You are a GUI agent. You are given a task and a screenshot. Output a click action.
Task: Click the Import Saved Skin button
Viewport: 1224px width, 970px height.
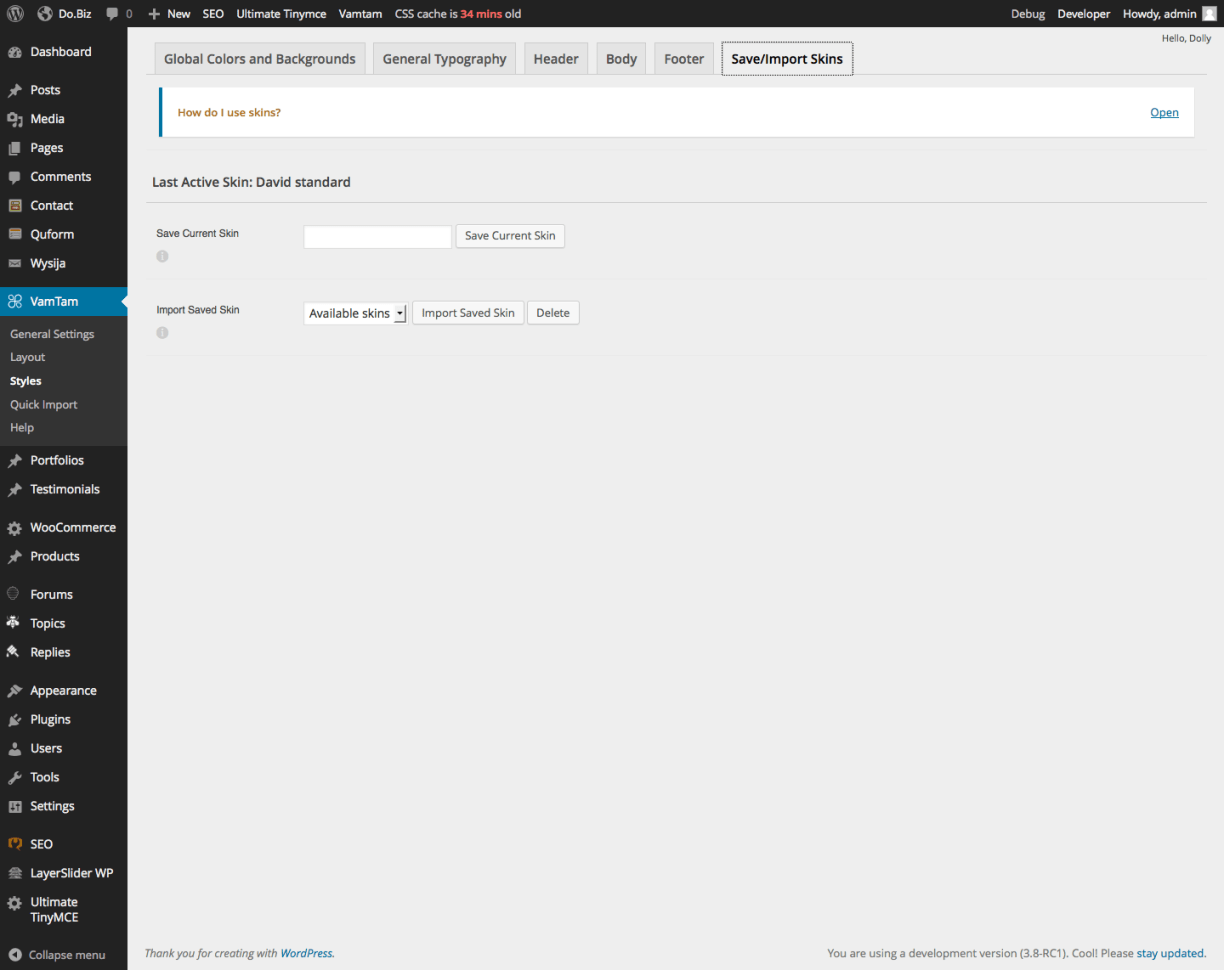coord(468,313)
